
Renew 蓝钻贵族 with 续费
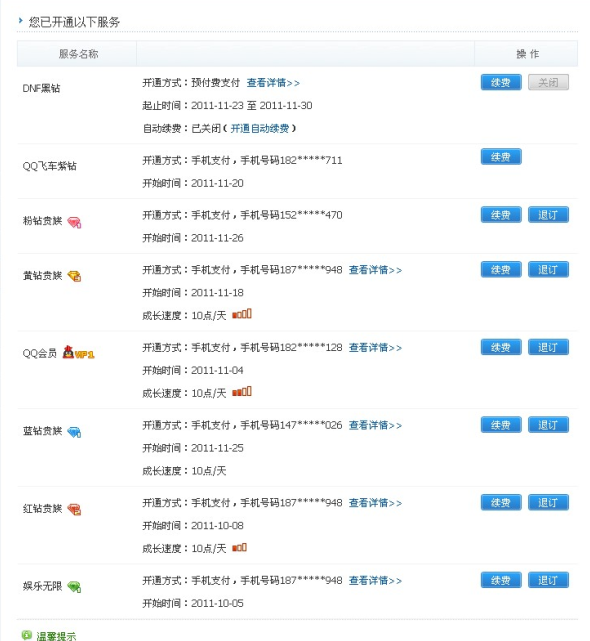pyautogui.click(x=501, y=425)
